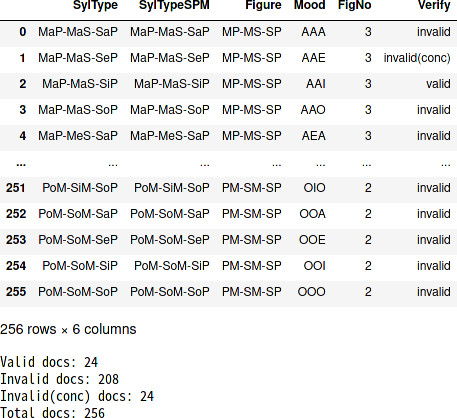This screenshot has width=457, height=418.
Task: Click the OOI mood cell
Action: (x=314, y=266)
